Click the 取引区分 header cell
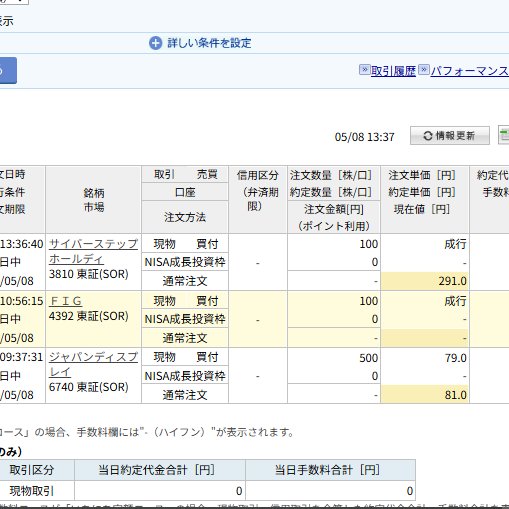This screenshot has height=509, width=509. [37, 470]
